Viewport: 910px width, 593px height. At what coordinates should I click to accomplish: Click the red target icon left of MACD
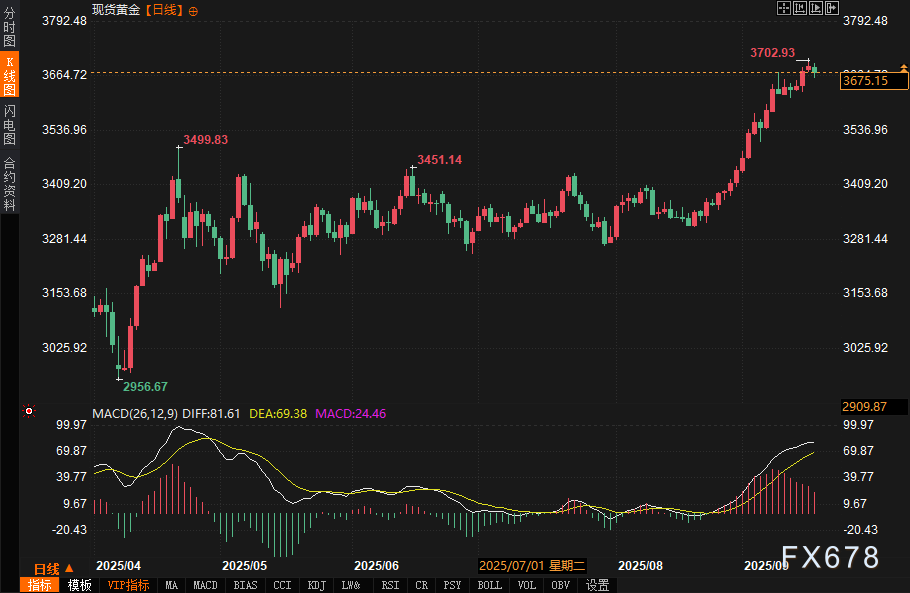29,411
